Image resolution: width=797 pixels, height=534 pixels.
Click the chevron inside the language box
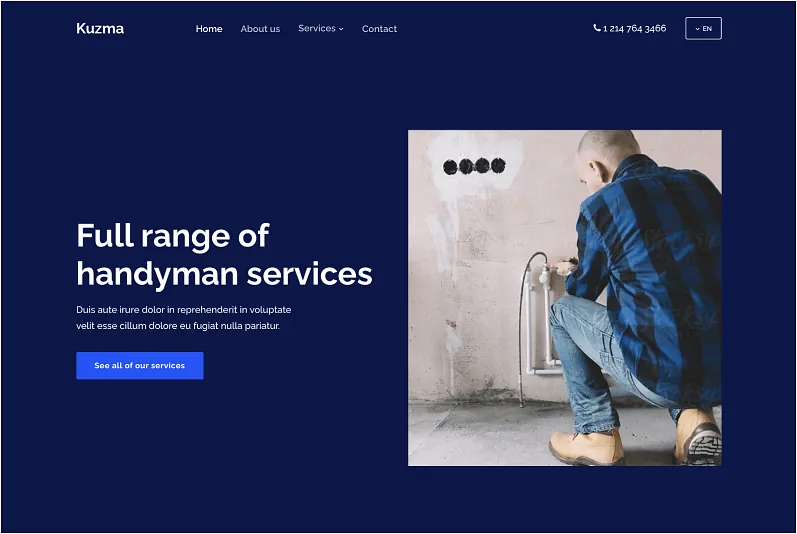click(697, 29)
